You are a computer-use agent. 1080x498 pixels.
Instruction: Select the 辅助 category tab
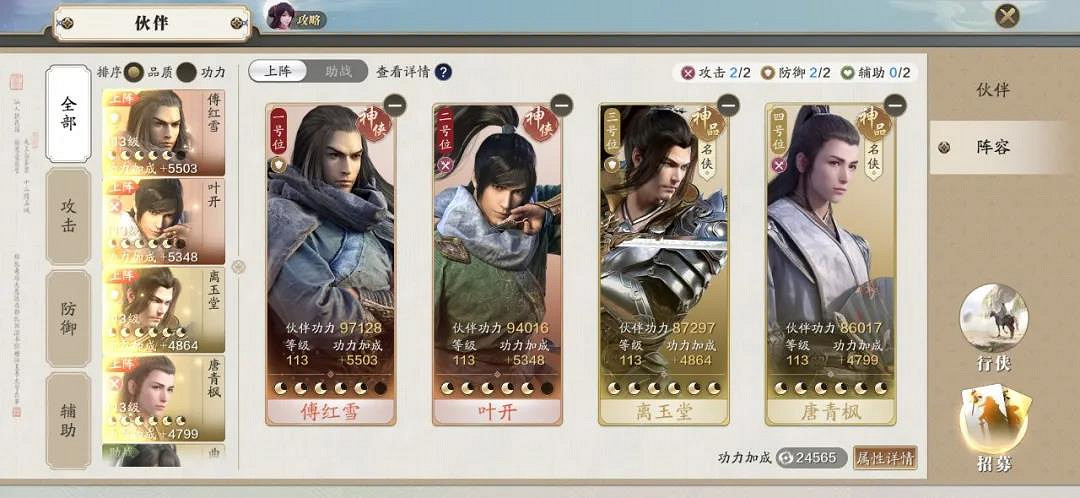tap(68, 421)
